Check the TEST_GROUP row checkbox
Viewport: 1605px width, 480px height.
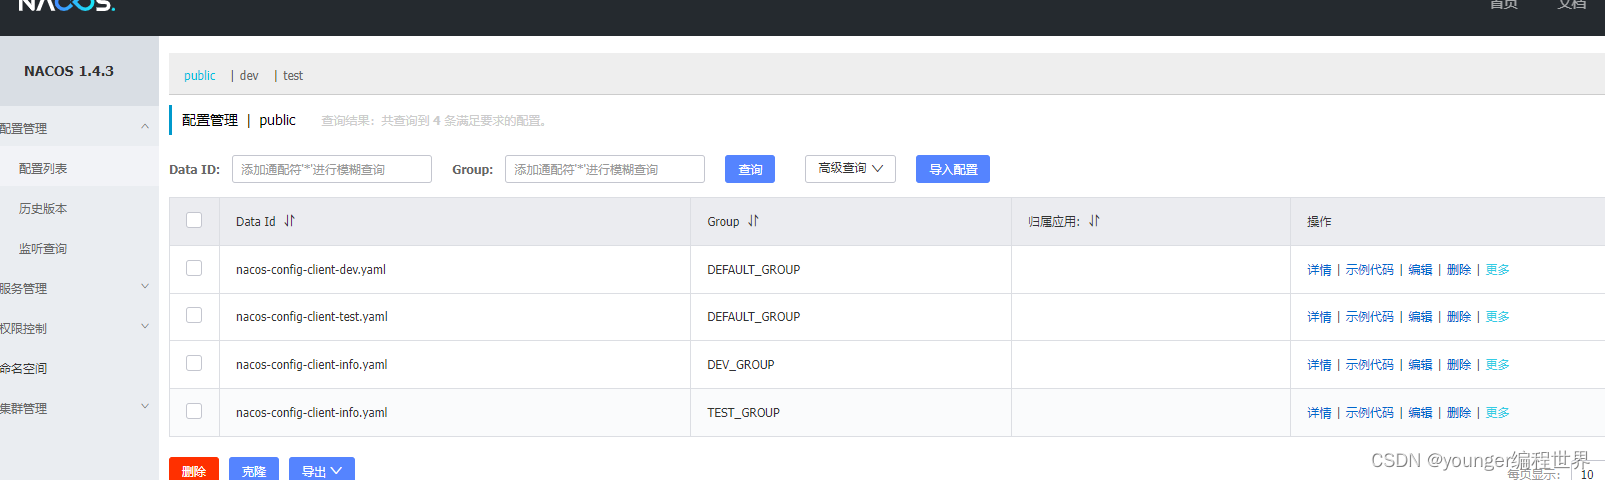point(194,411)
